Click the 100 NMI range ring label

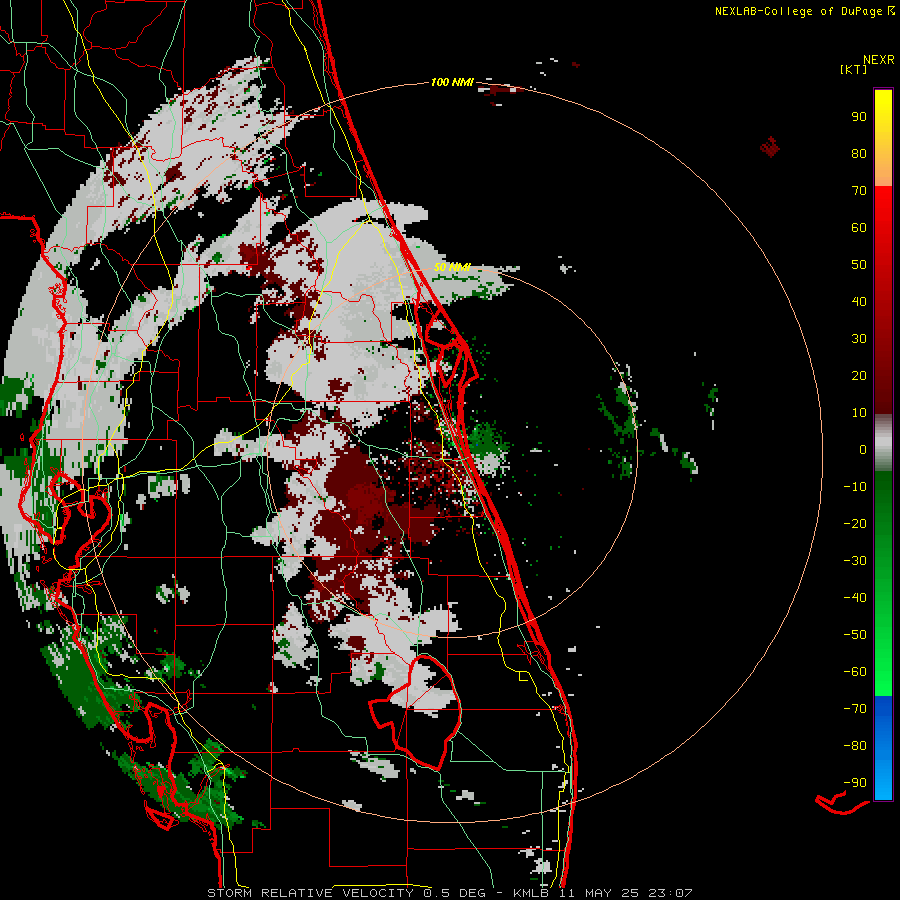[452, 82]
